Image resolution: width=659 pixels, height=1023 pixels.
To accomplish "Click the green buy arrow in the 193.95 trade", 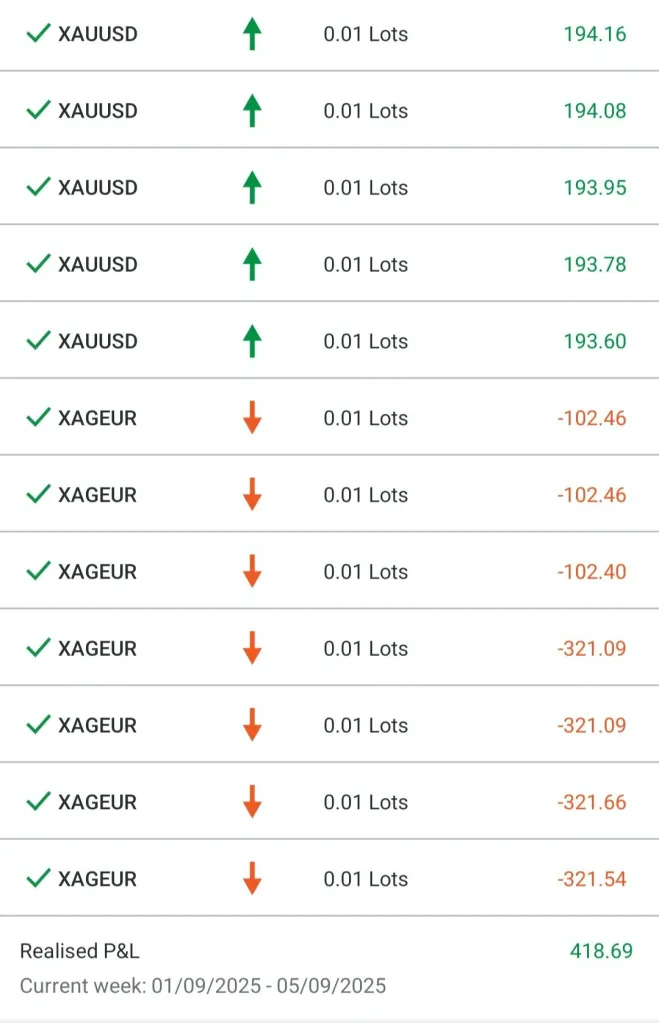I will click(252, 188).
